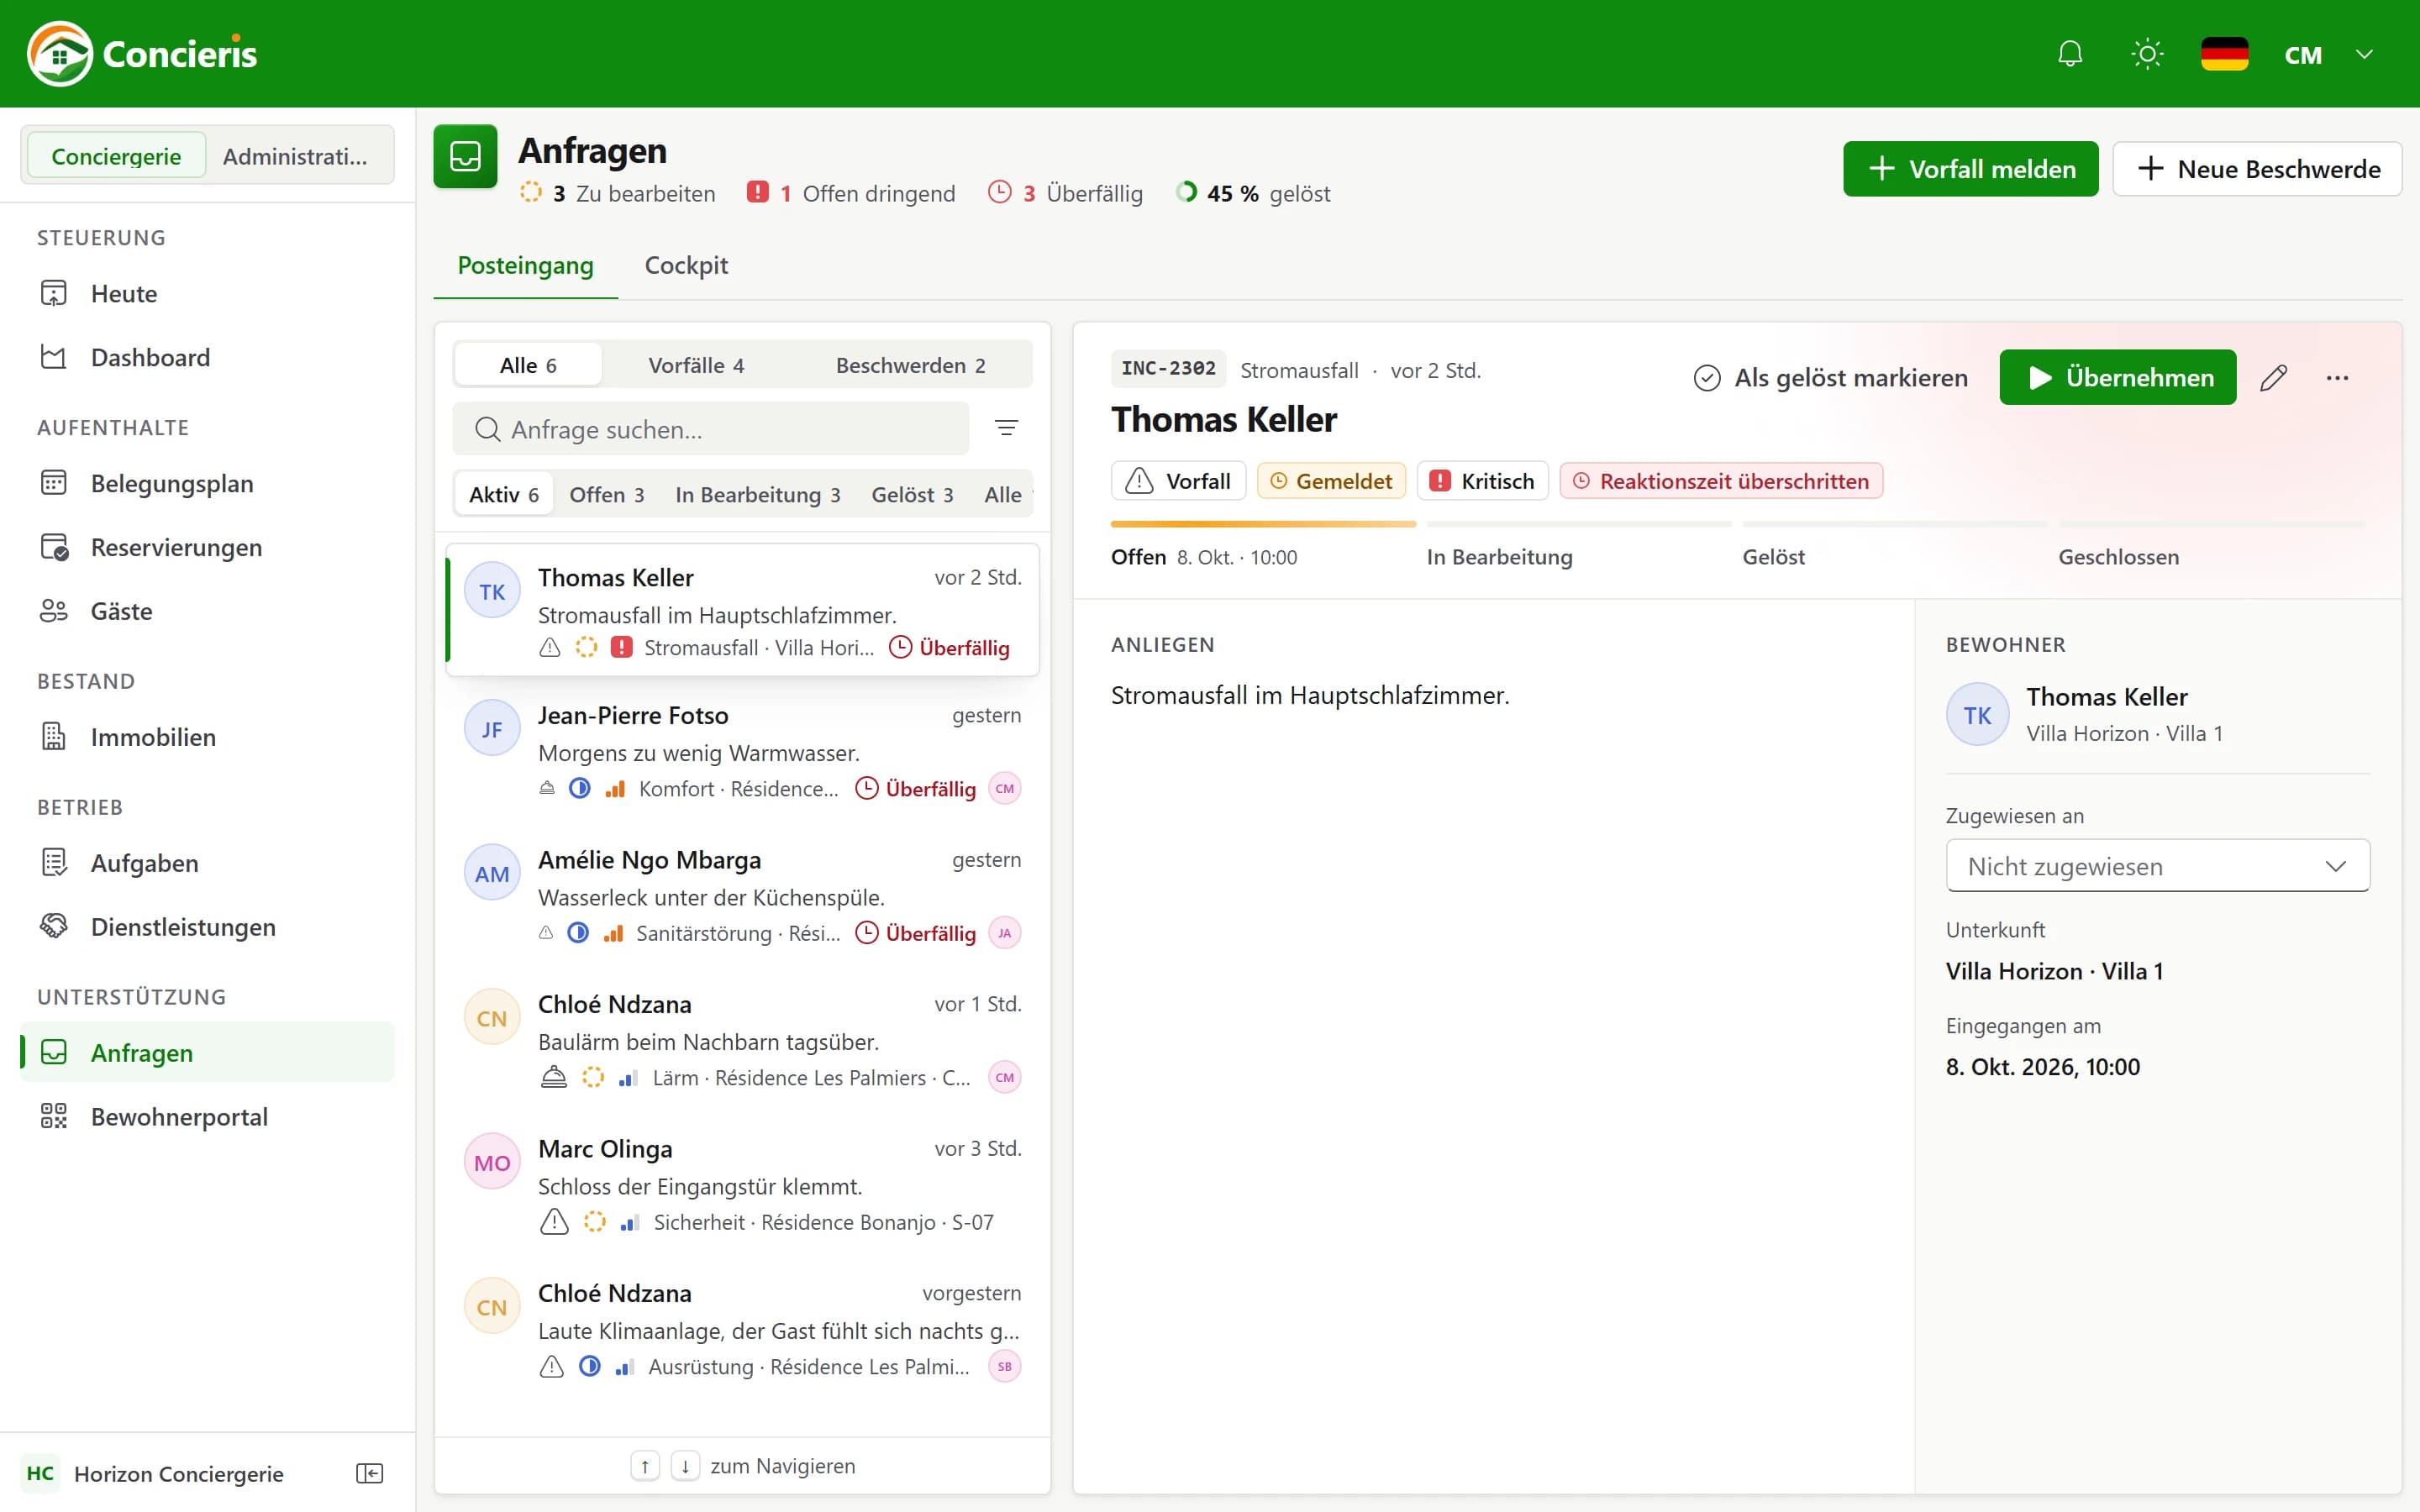Screen dimensions: 2420x1512
Task: Mark request as gelöst
Action: [x=1830, y=377]
